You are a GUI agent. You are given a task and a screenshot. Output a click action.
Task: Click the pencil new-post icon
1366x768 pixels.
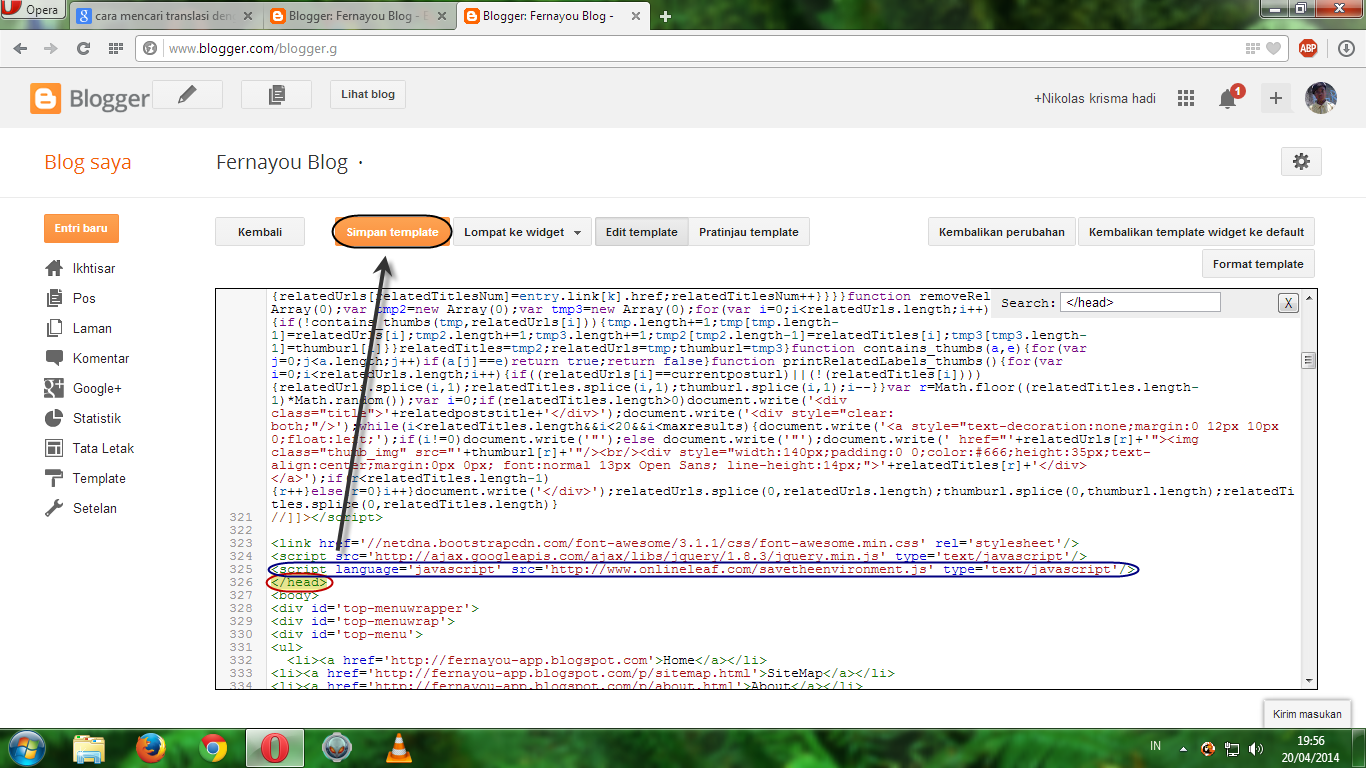(x=187, y=95)
